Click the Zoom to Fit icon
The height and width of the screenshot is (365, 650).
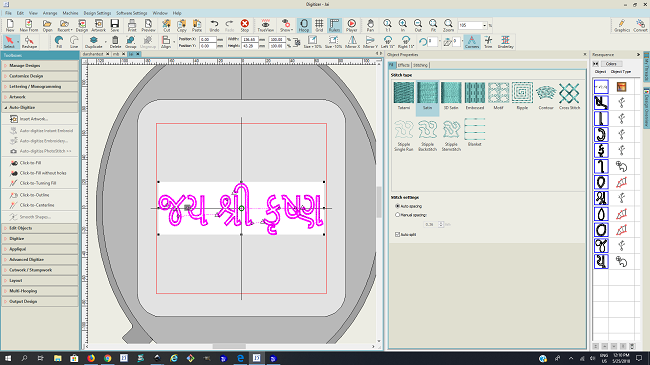(433, 25)
